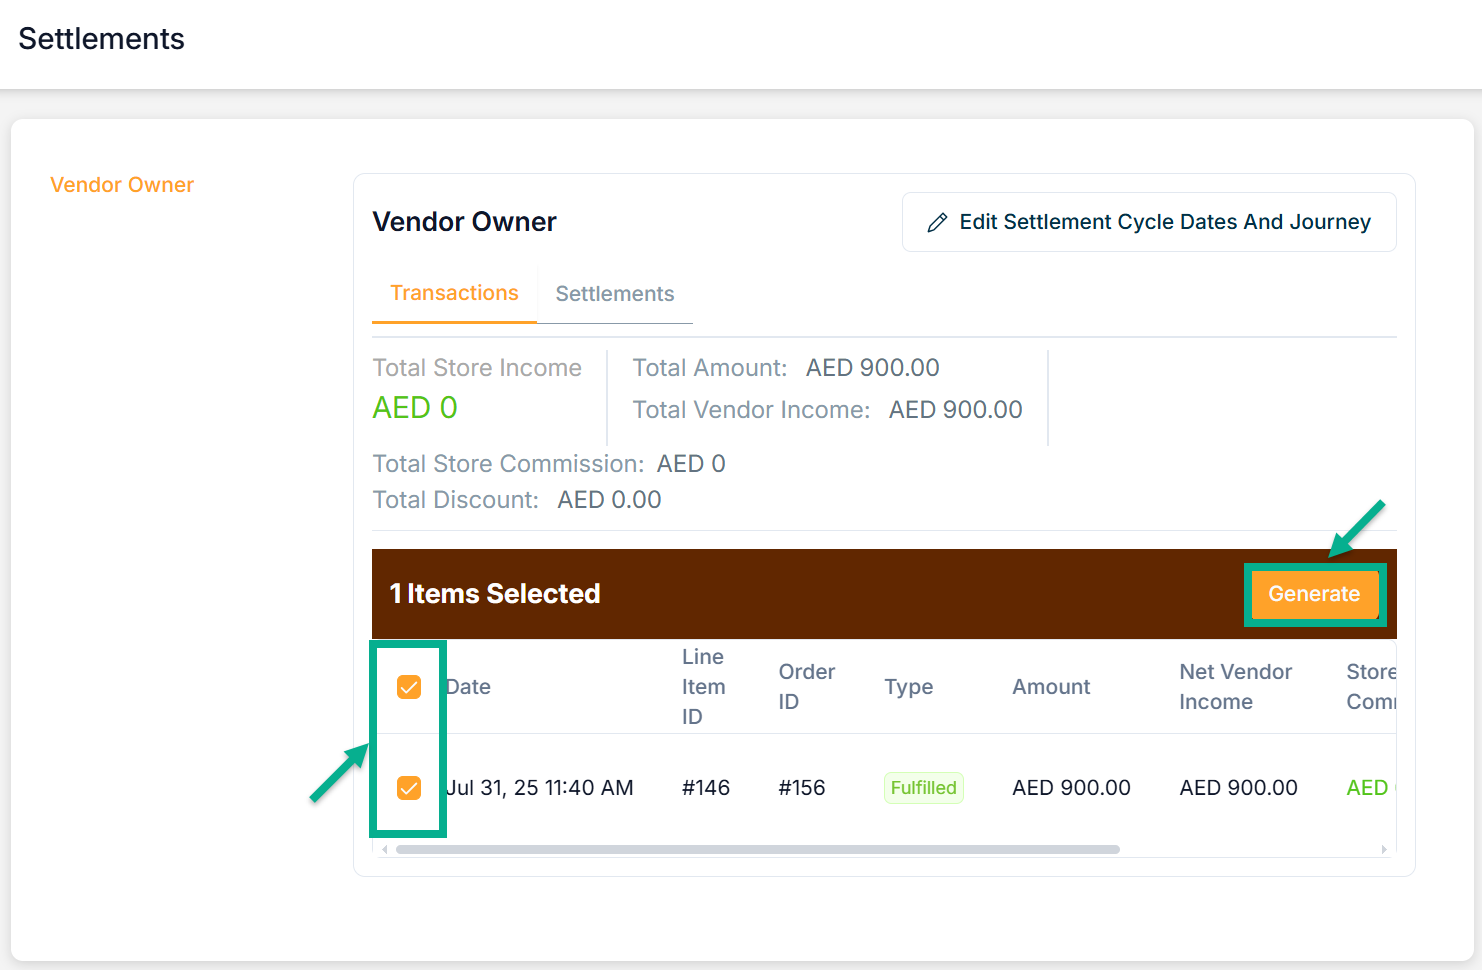The image size is (1482, 970).
Task: Click Edit Settlement Cycle Dates And Journey
Action: click(x=1164, y=222)
